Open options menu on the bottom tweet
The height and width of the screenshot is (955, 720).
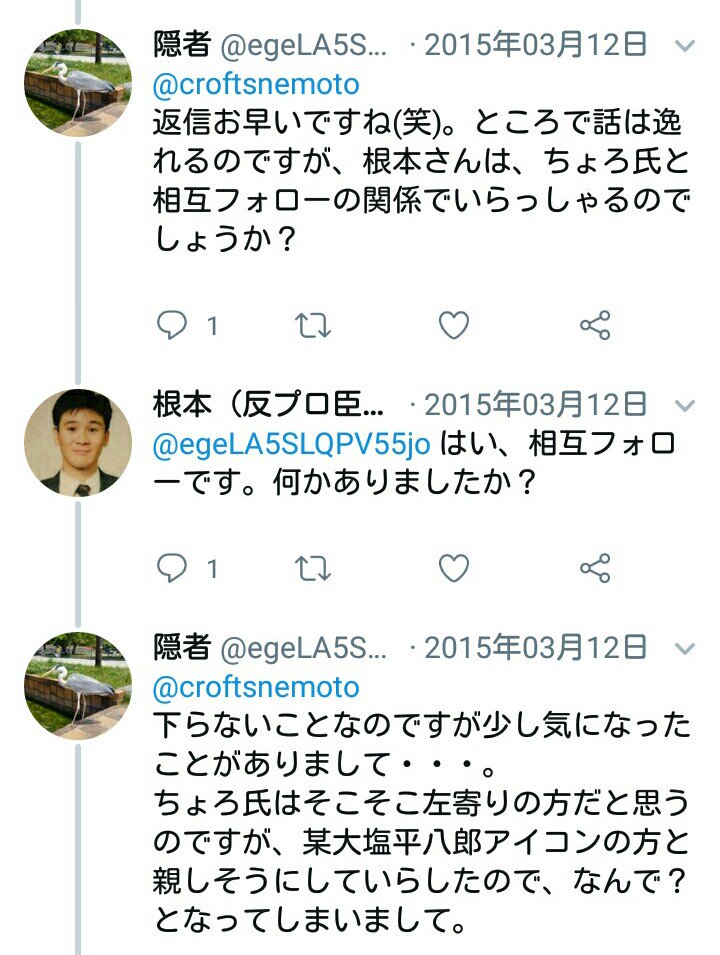coord(684,648)
